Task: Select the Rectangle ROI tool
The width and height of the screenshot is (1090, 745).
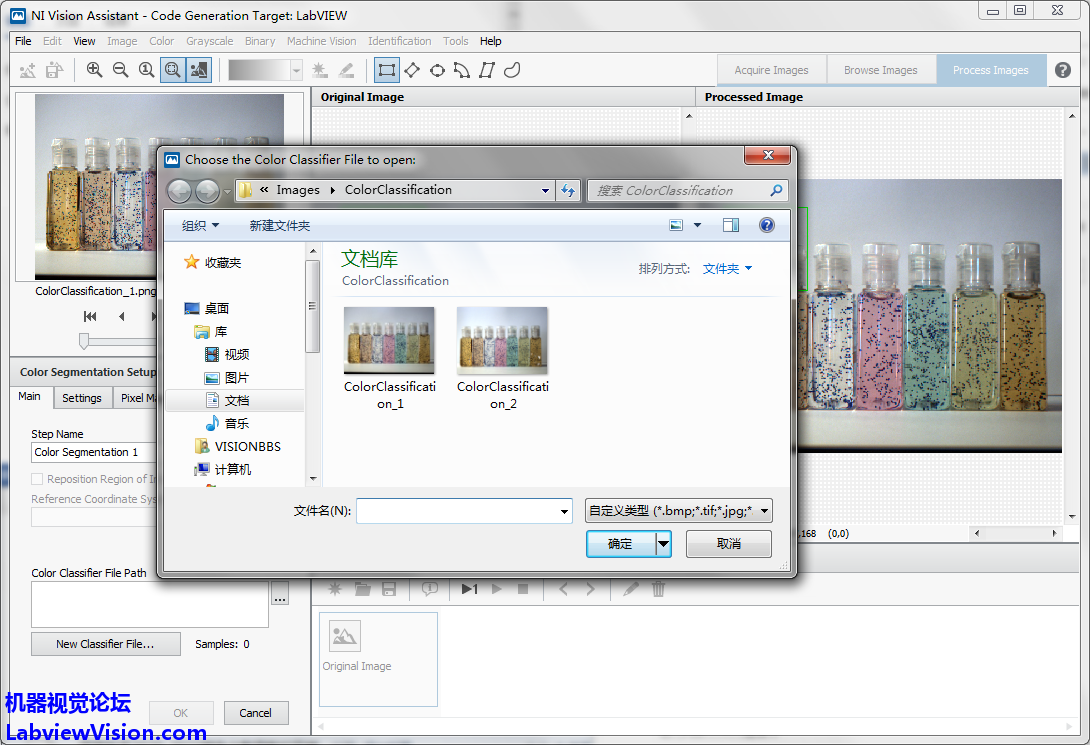Action: click(386, 70)
